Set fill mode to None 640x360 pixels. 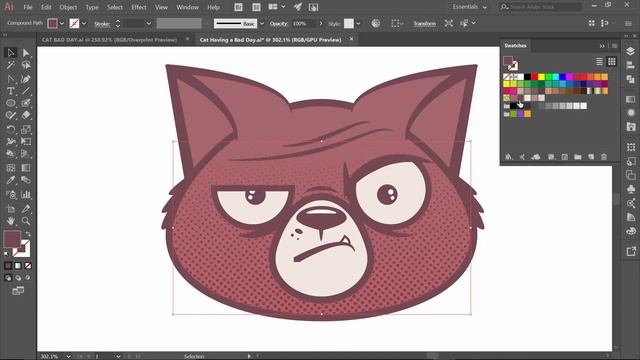28,266
